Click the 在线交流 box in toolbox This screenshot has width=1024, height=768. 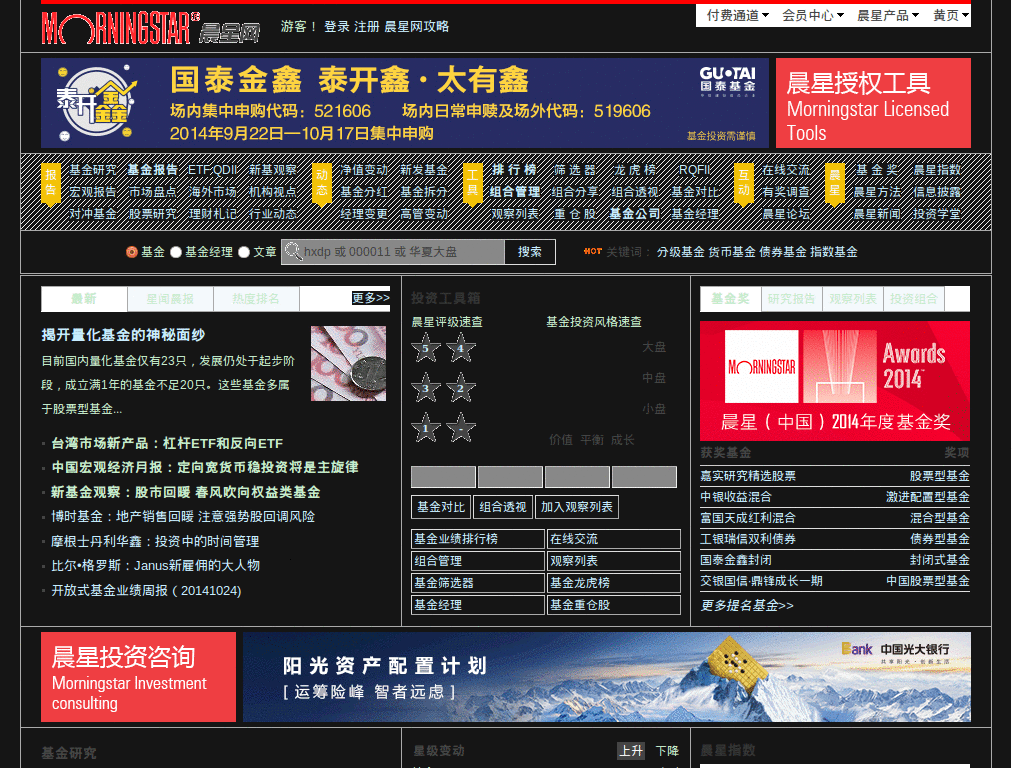[613, 539]
